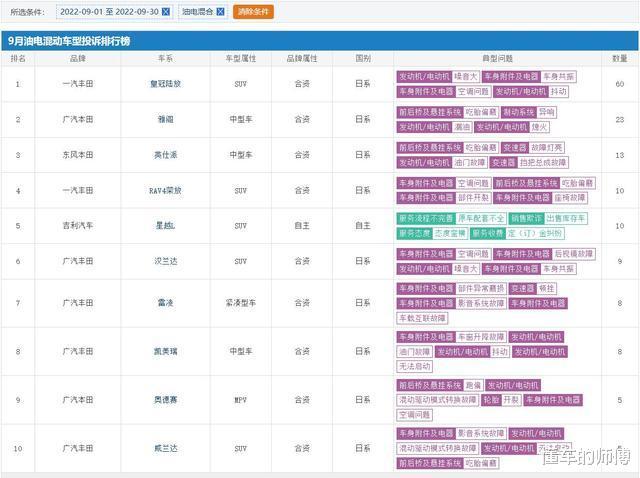The image size is (640, 478).
Task: Click the 车系 column header
Action: coord(165,58)
